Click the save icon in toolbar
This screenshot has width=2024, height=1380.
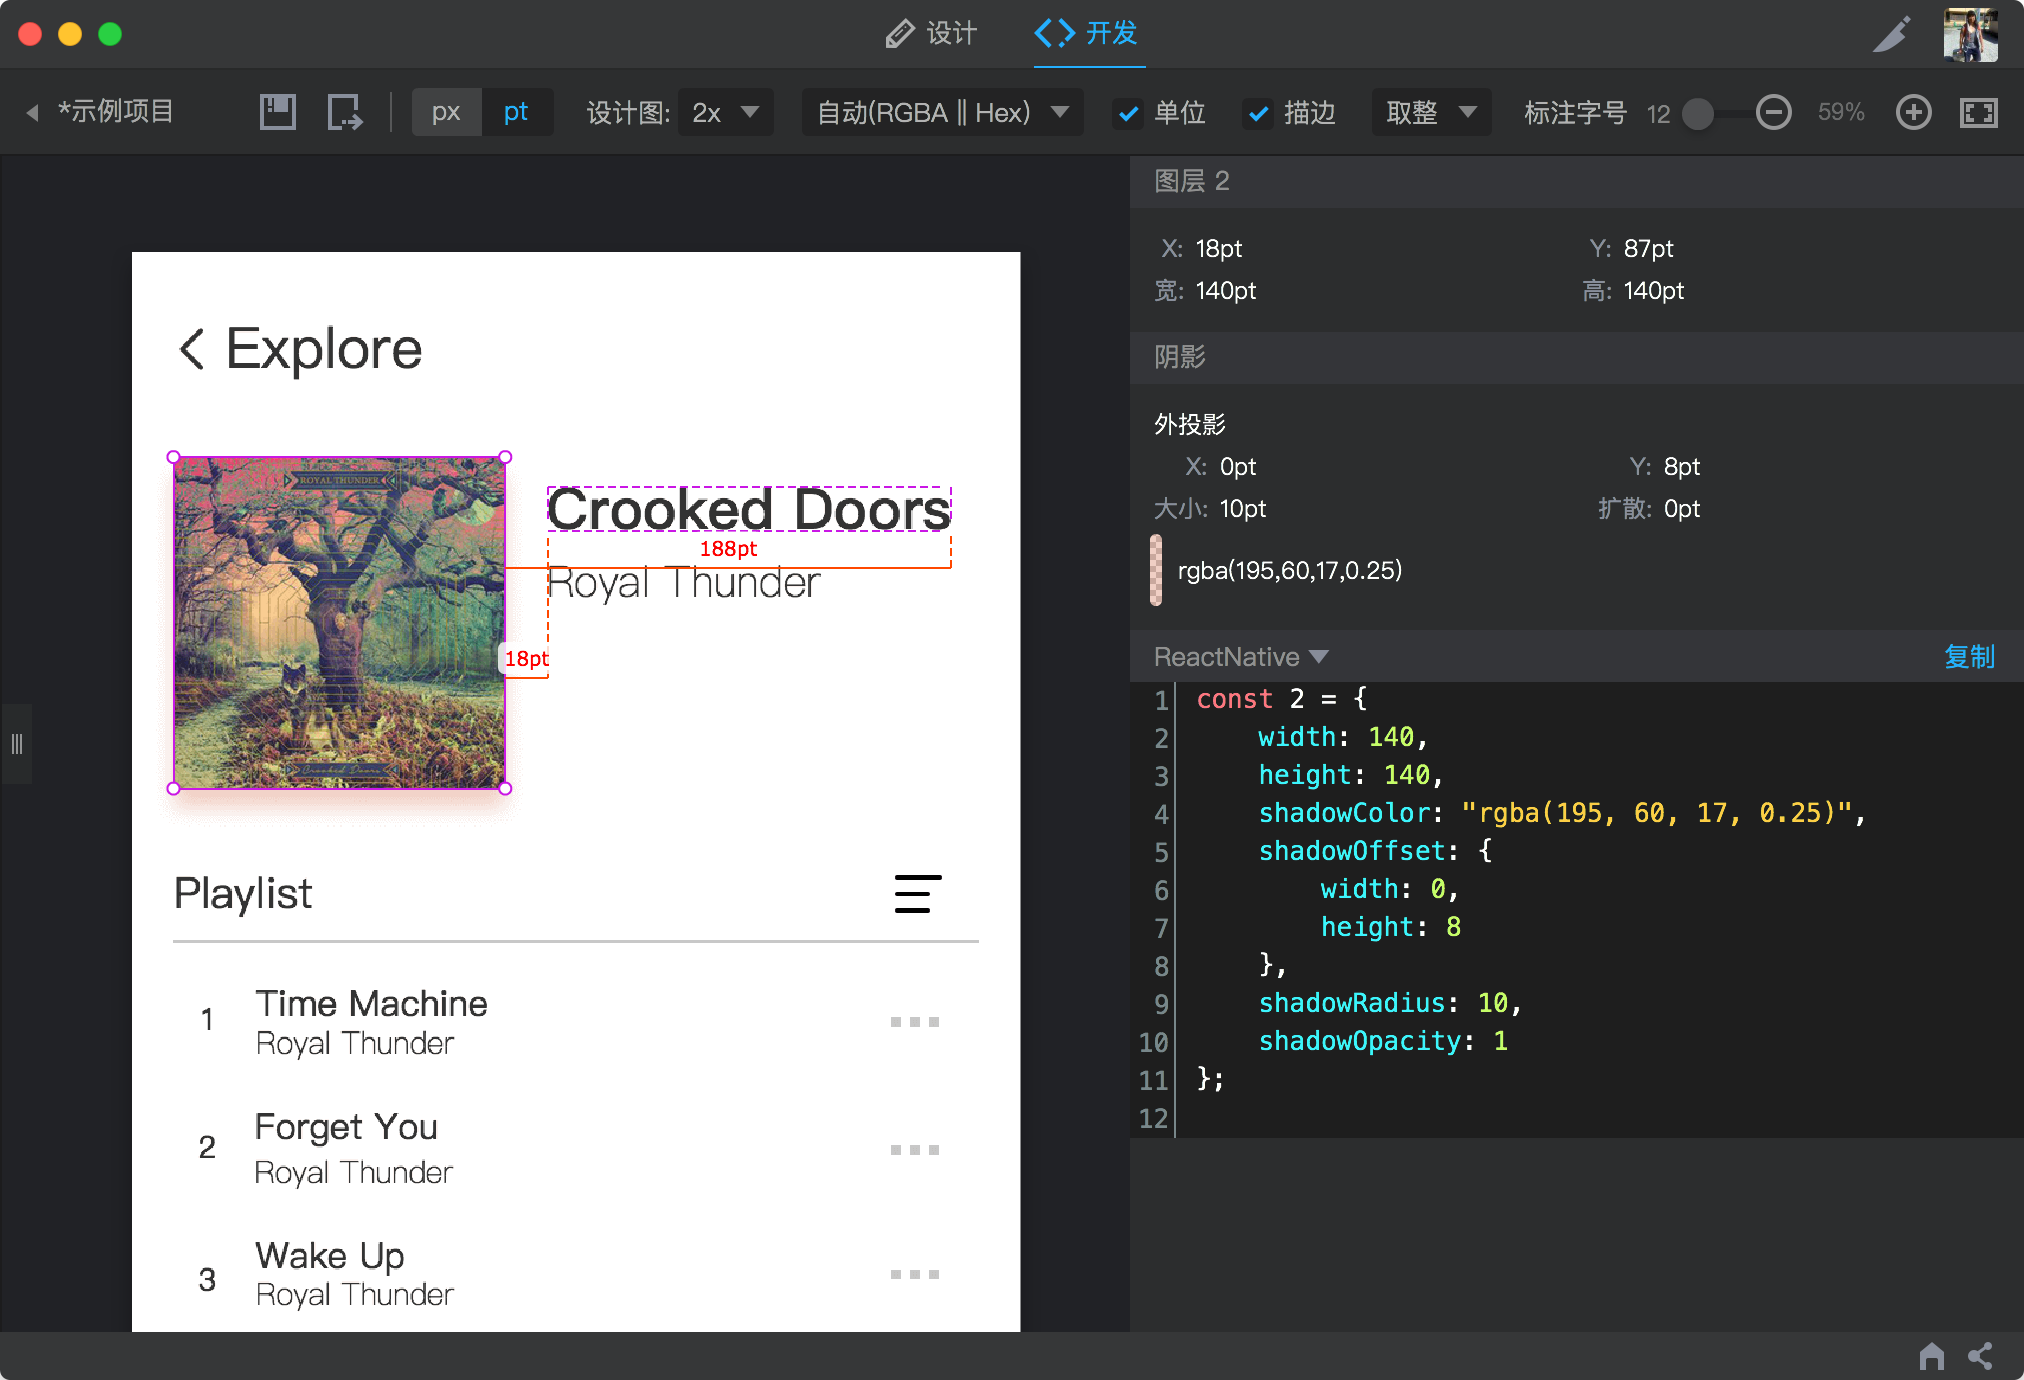pyautogui.click(x=277, y=112)
